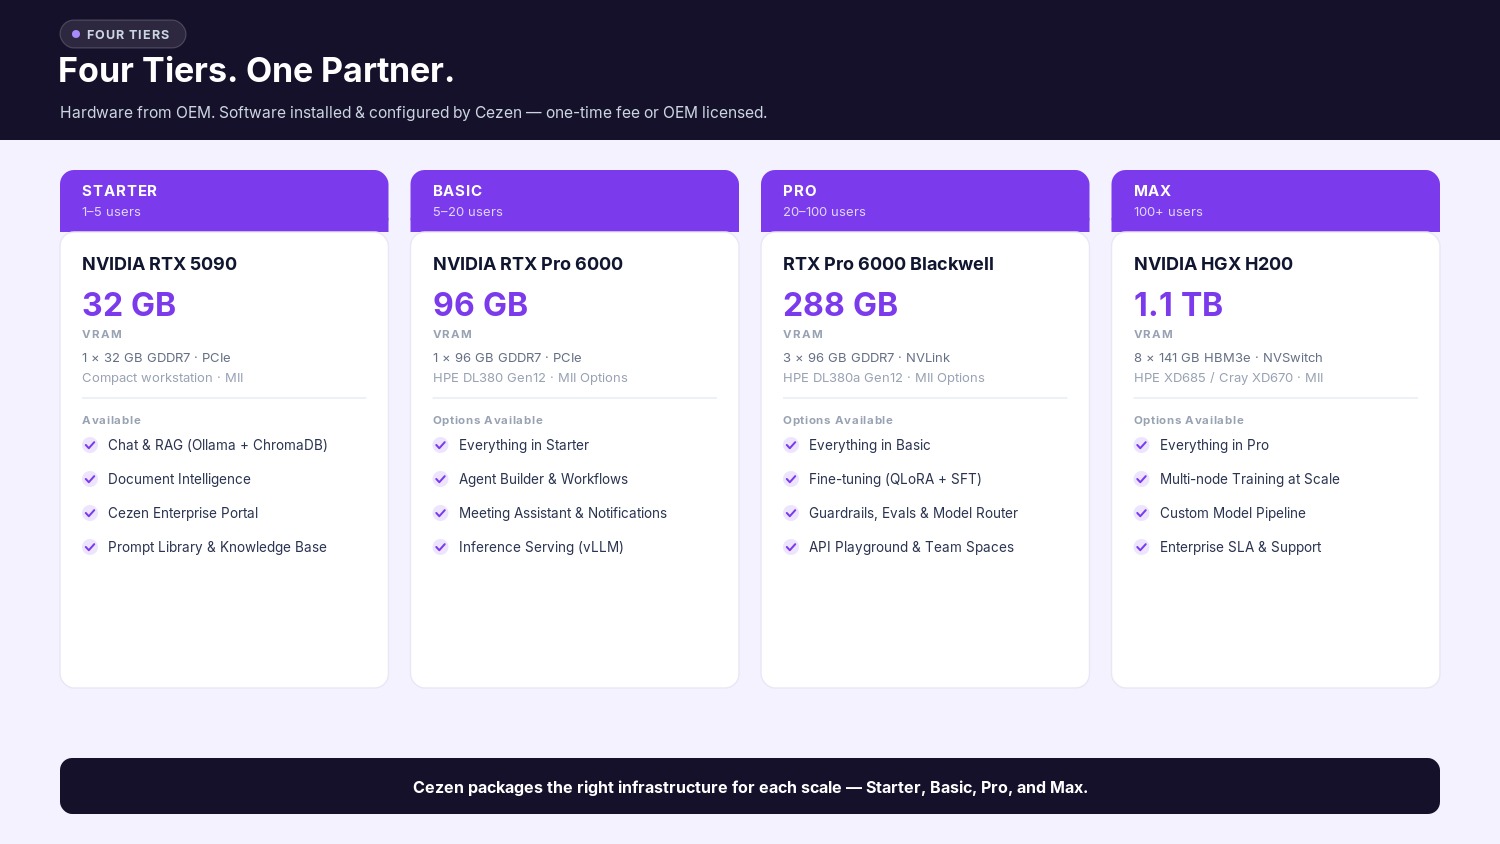The image size is (1500, 844).
Task: Click the bottom banner about Cezen packaging infrastructure
Action: pos(750,786)
